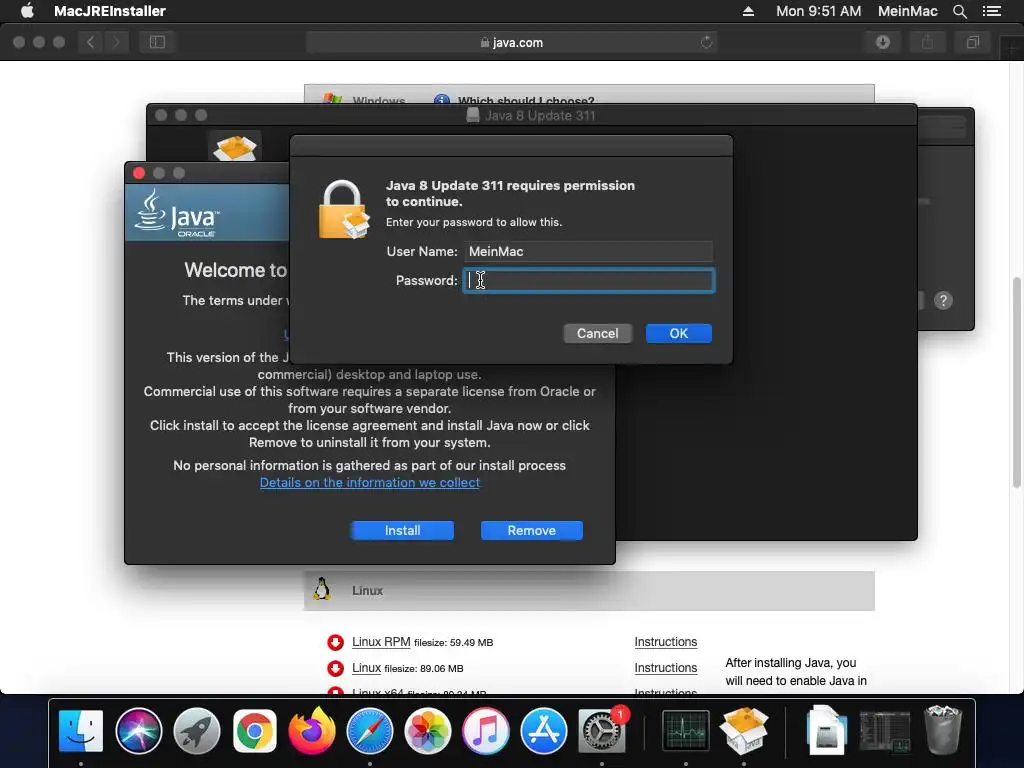Open Instructions for Linux RPM
This screenshot has width=1024, height=768.
[x=665, y=642]
